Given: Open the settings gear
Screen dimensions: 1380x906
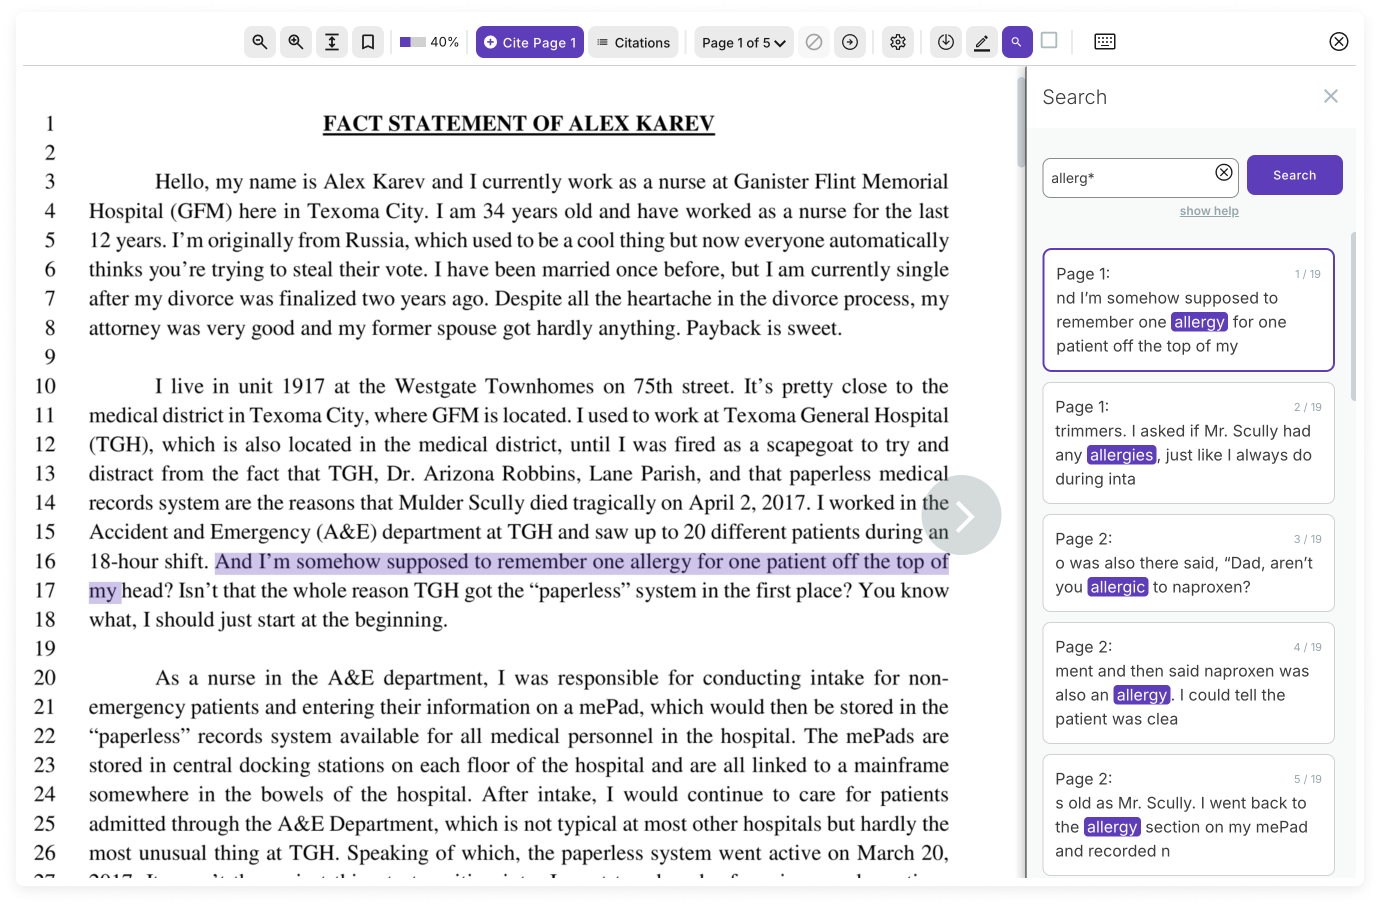Looking at the screenshot, I should 897,42.
